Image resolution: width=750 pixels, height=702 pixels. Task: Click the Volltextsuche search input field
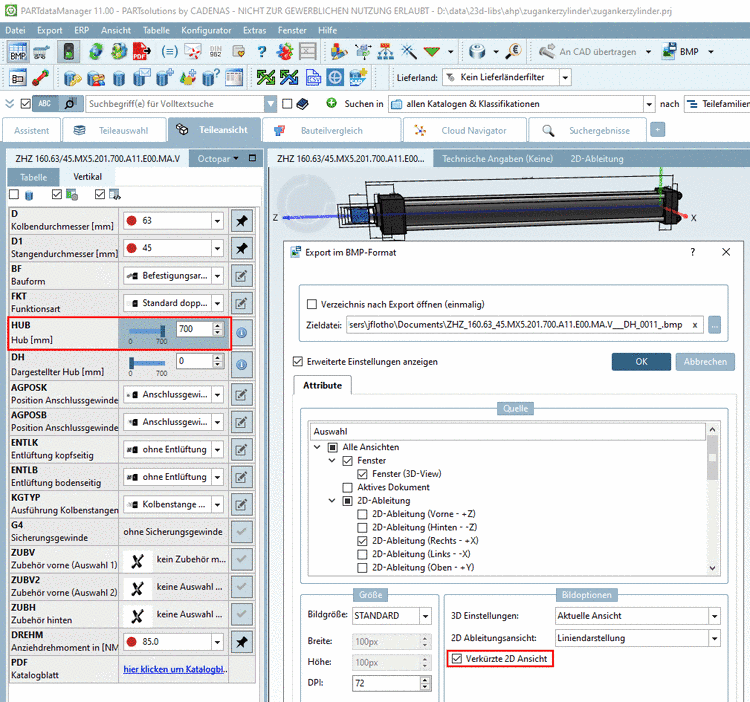(x=175, y=103)
